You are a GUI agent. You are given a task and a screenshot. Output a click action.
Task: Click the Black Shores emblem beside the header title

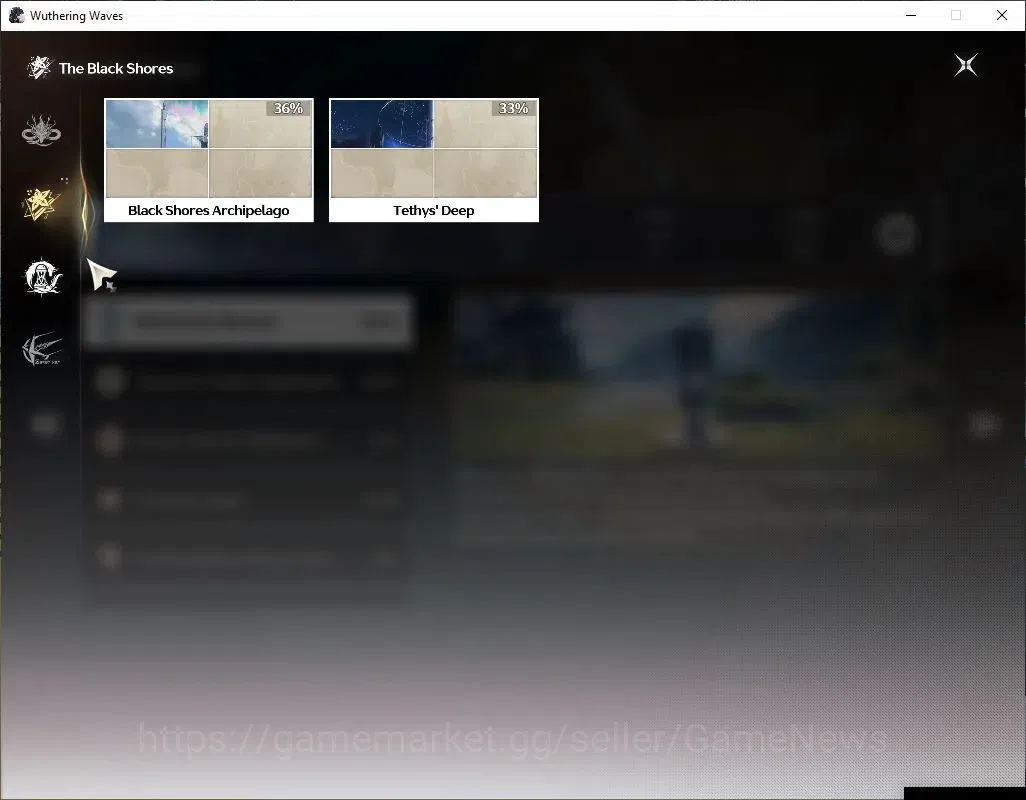tap(39, 67)
